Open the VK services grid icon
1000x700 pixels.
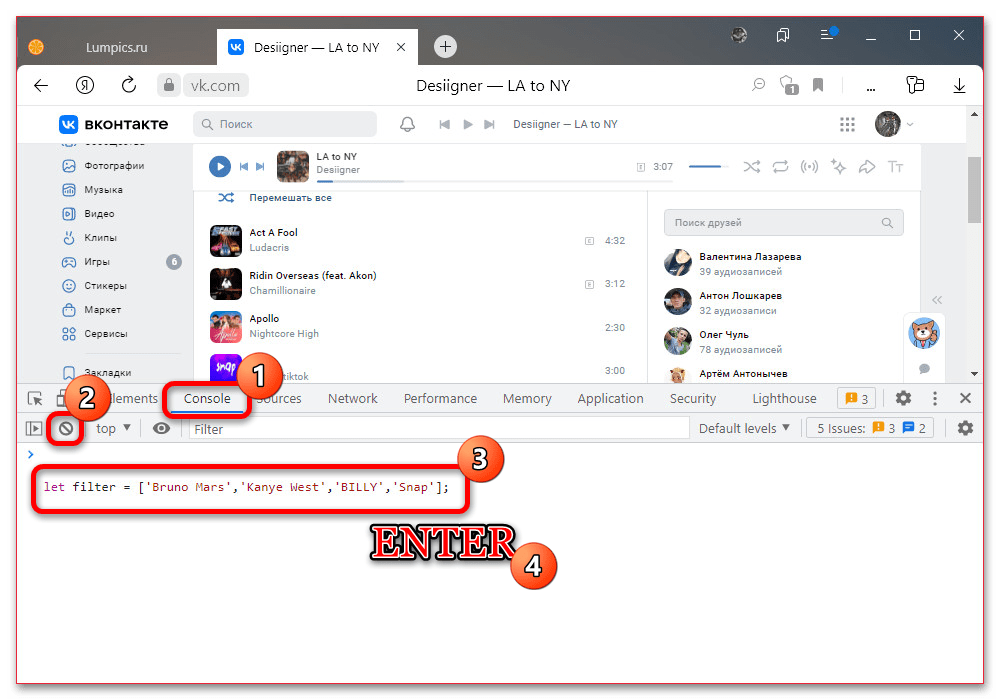tap(847, 124)
